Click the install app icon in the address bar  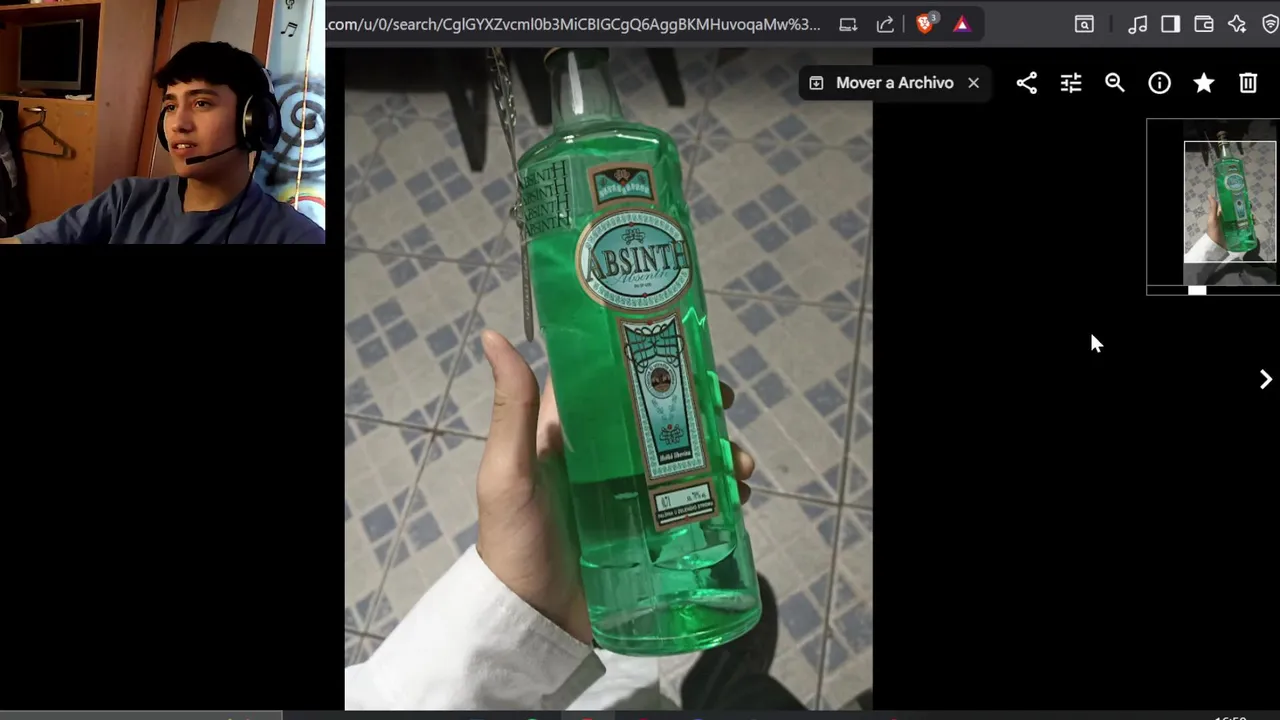click(x=848, y=24)
